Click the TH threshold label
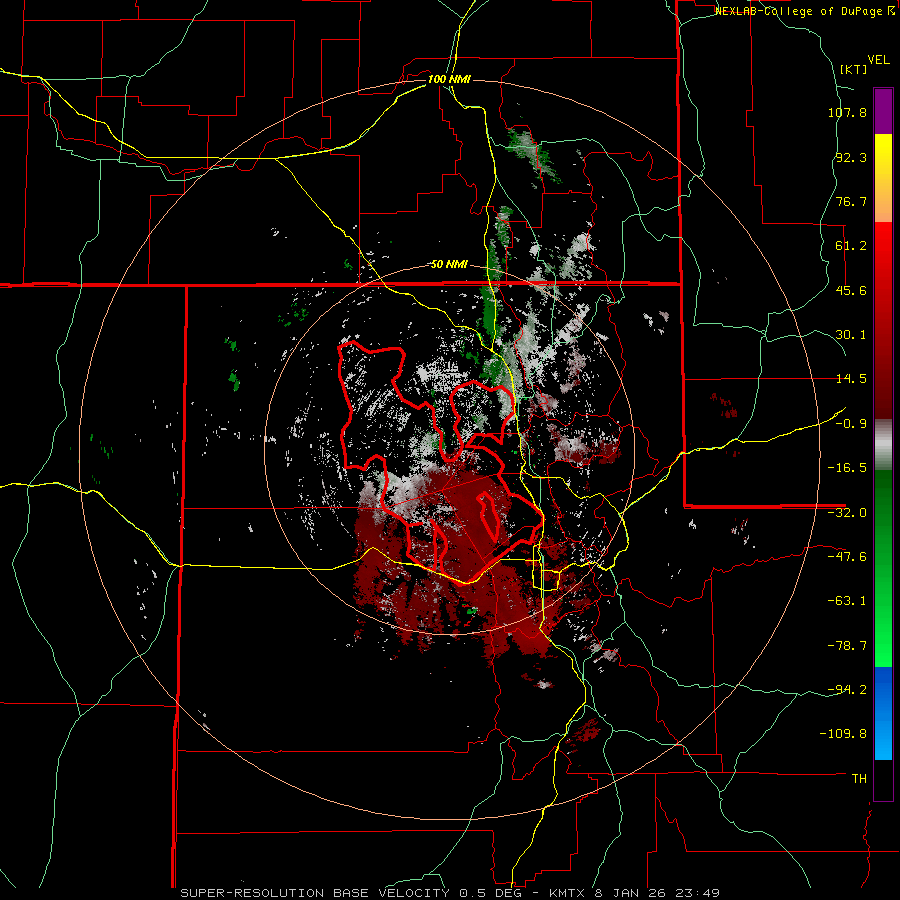900x900 pixels. (859, 779)
